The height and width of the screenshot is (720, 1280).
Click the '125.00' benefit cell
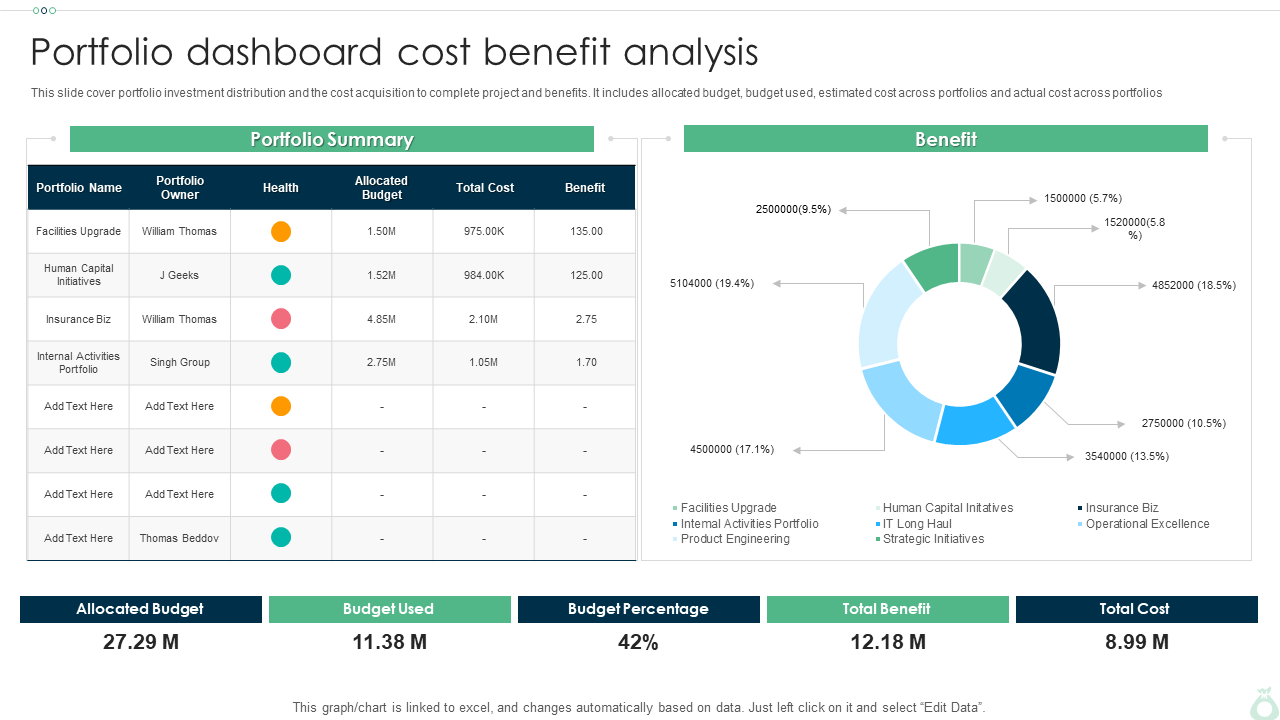coord(586,275)
